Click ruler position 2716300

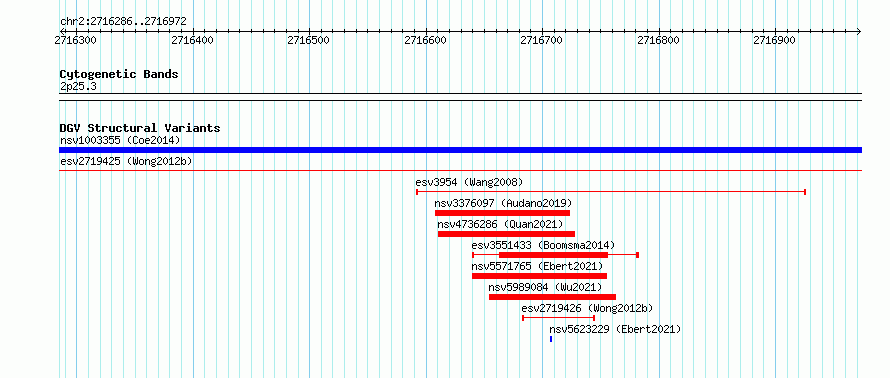75,40
